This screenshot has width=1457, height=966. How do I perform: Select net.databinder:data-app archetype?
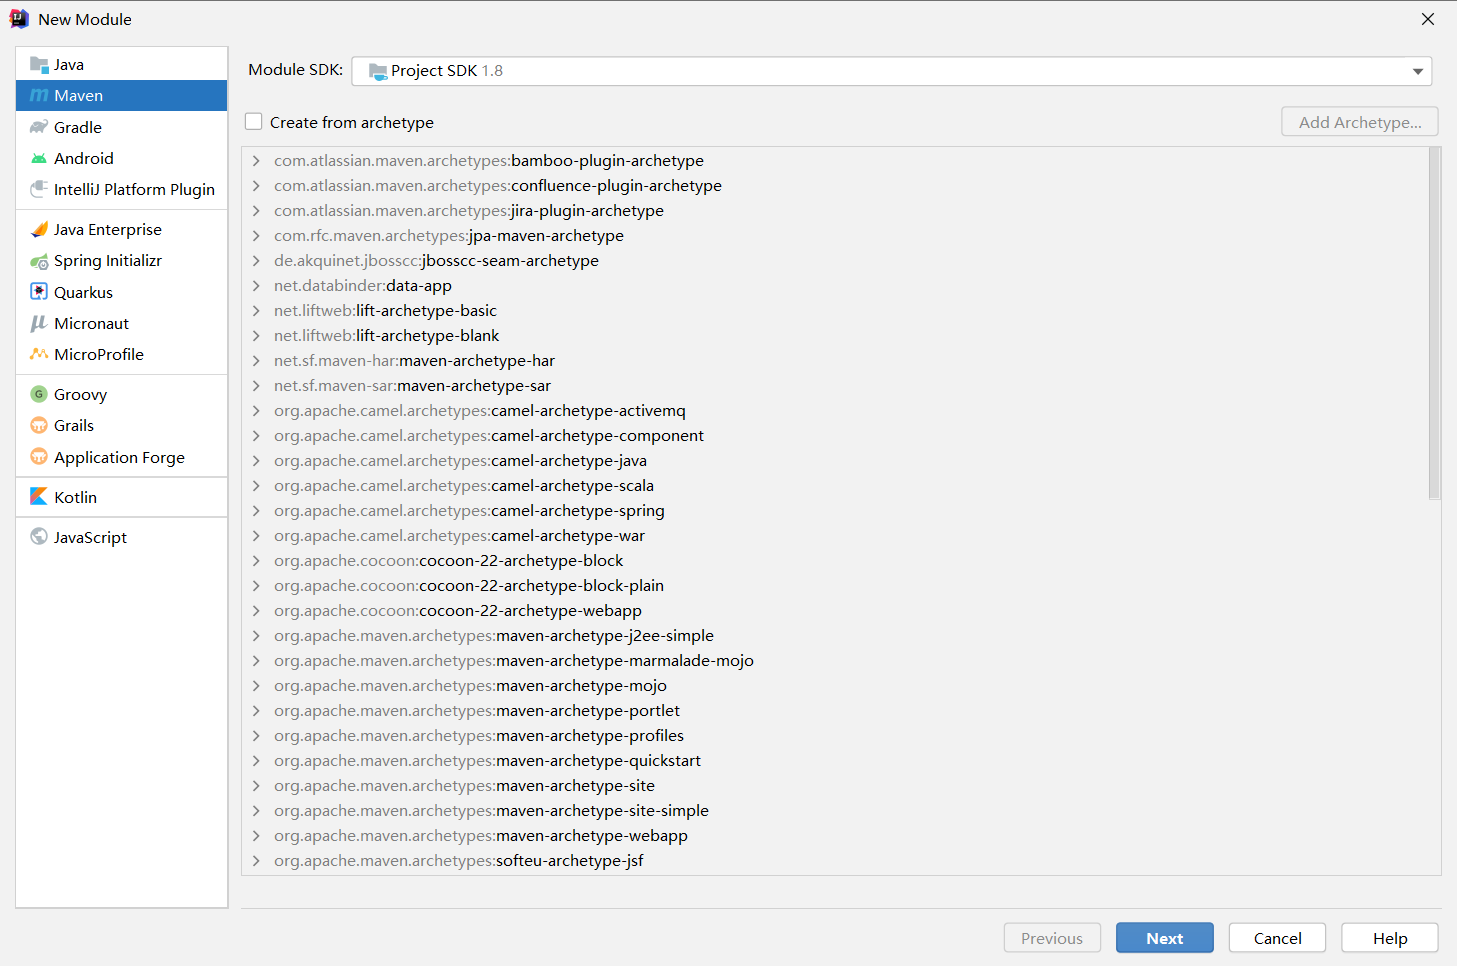click(x=835, y=286)
